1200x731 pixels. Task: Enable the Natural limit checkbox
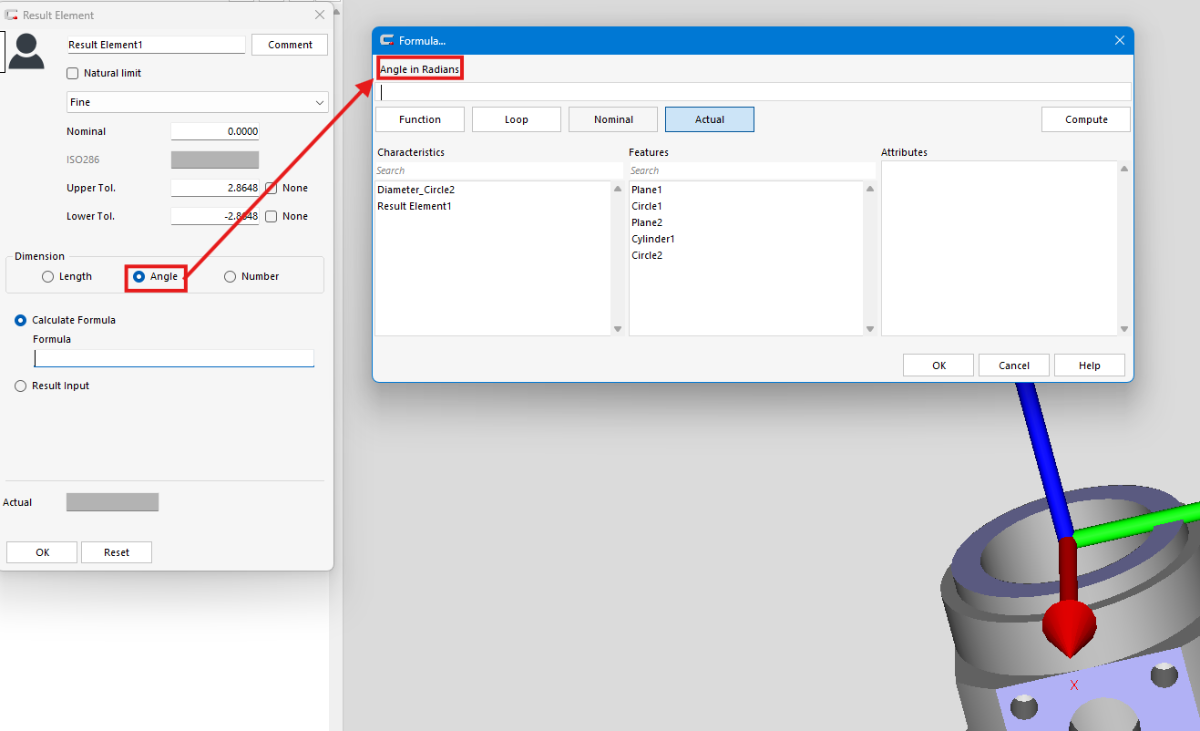72,73
